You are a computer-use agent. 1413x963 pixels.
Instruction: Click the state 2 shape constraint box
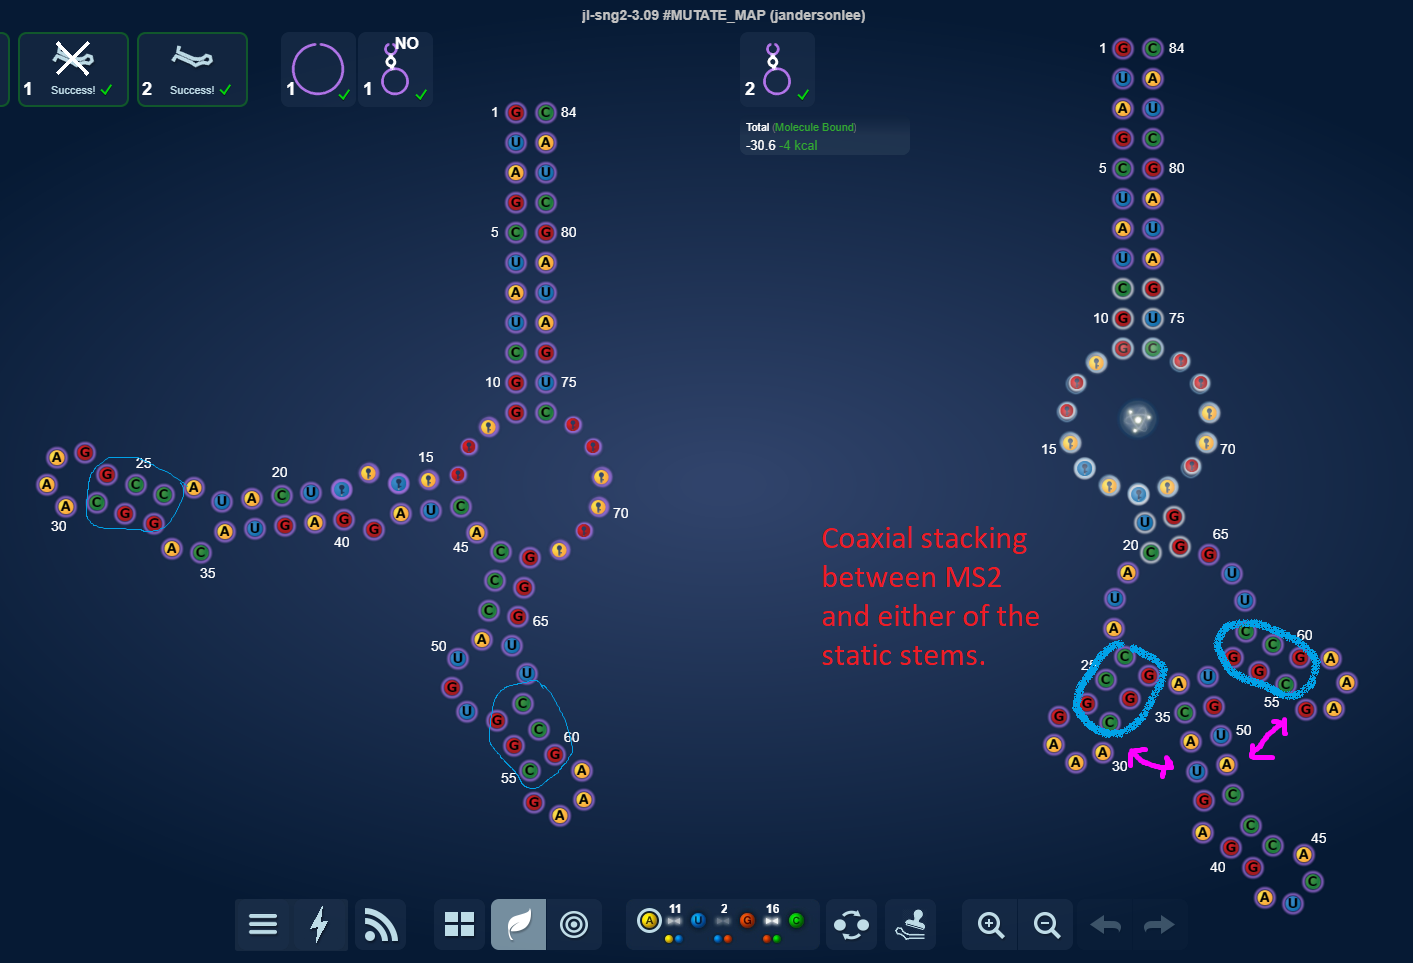pos(777,69)
